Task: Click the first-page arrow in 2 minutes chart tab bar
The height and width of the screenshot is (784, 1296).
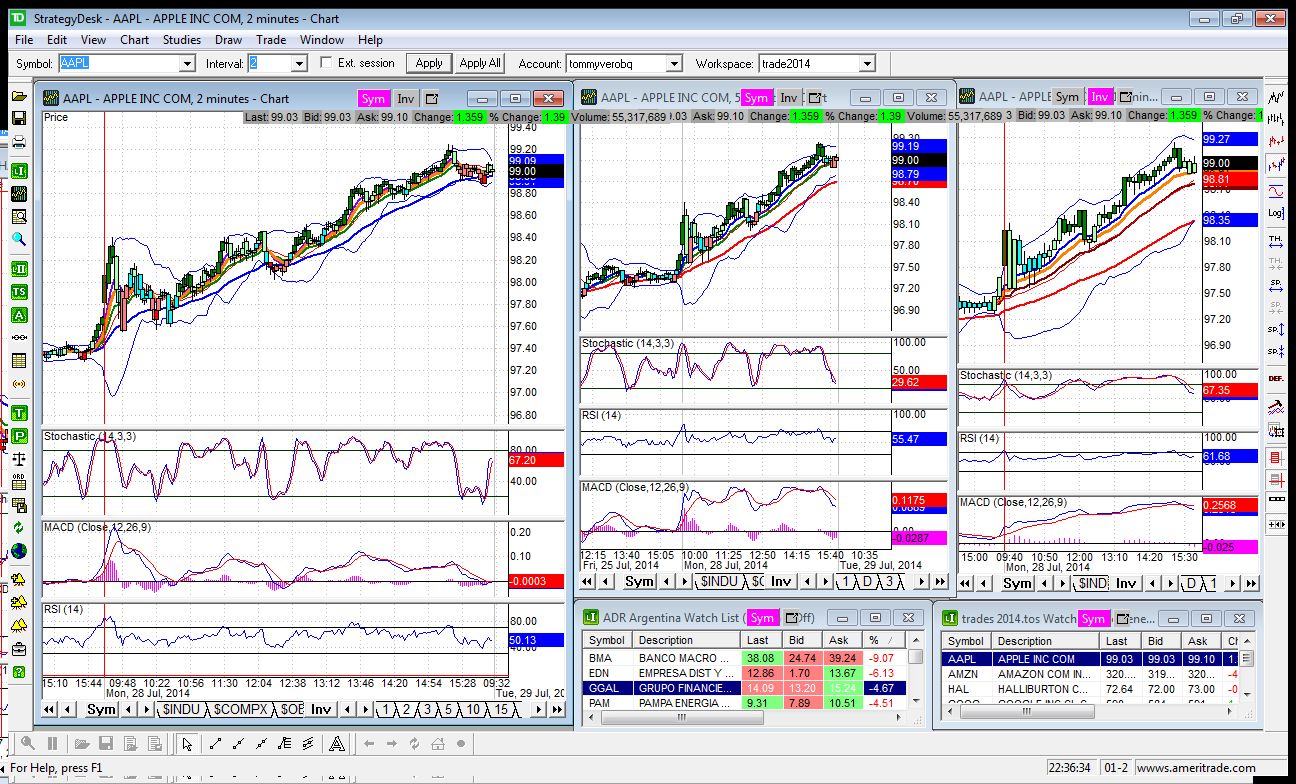Action: (x=48, y=709)
